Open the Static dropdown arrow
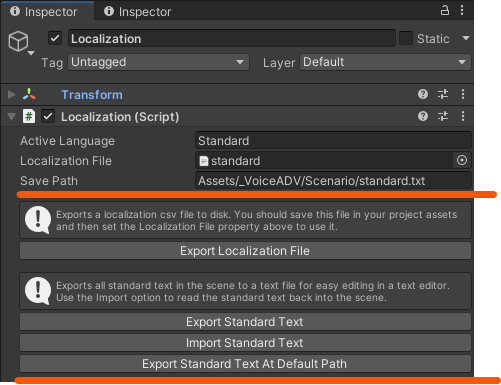 pos(466,38)
